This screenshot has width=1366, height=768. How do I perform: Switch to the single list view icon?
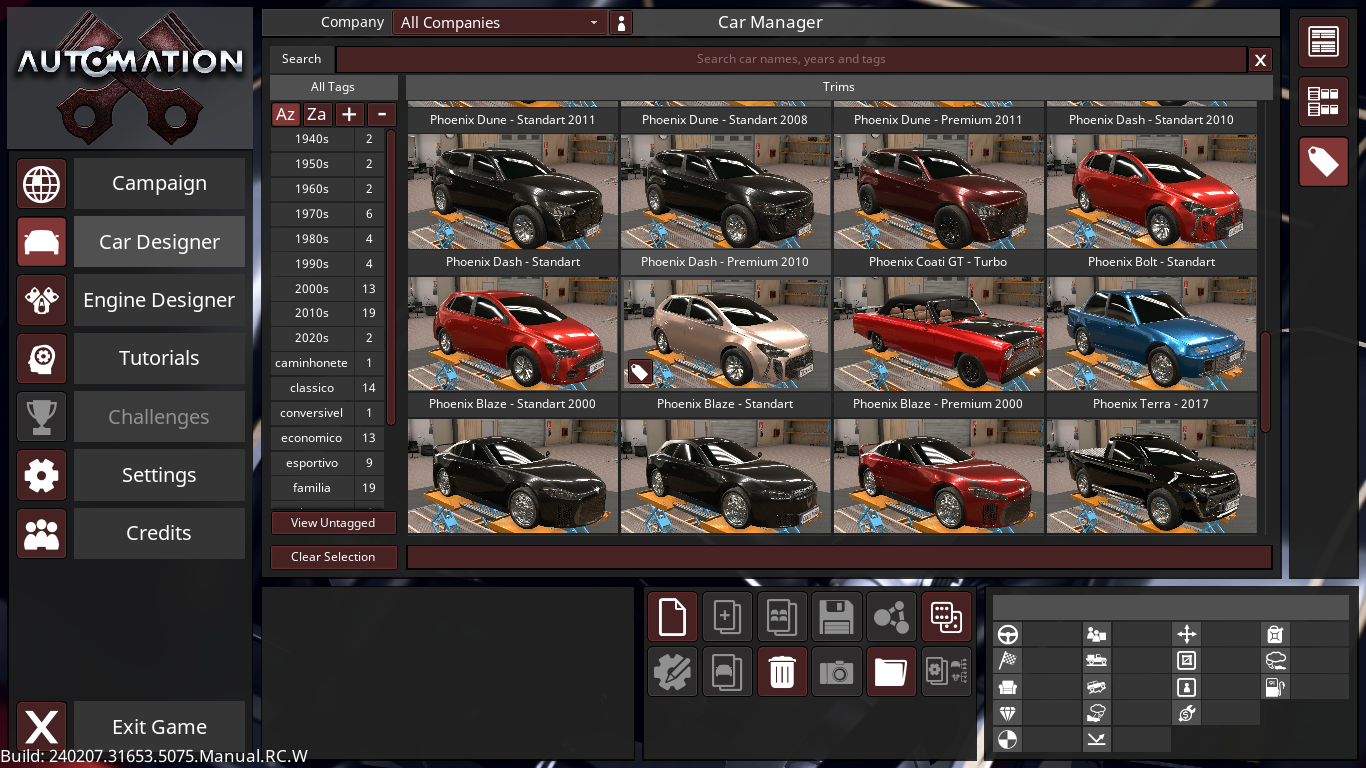(1323, 42)
